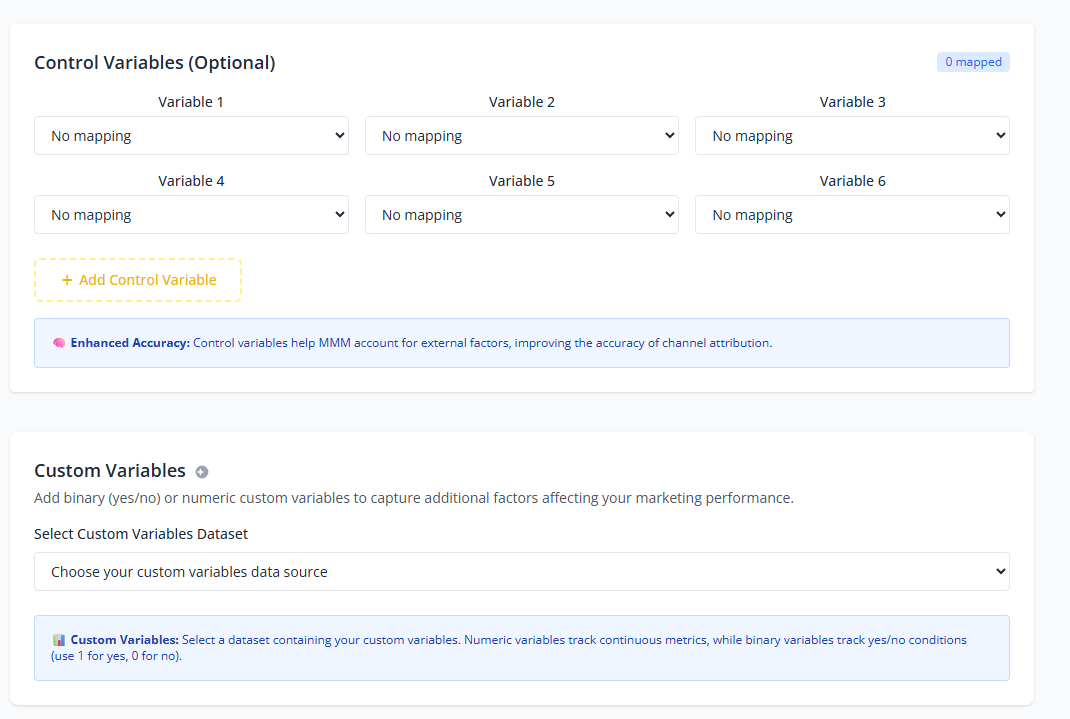Open the Variable 6 mapping dropdown
The width and height of the screenshot is (1070, 719).
[852, 215]
